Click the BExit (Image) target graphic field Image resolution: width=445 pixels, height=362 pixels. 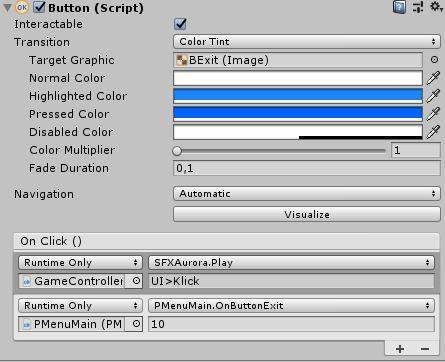298,60
